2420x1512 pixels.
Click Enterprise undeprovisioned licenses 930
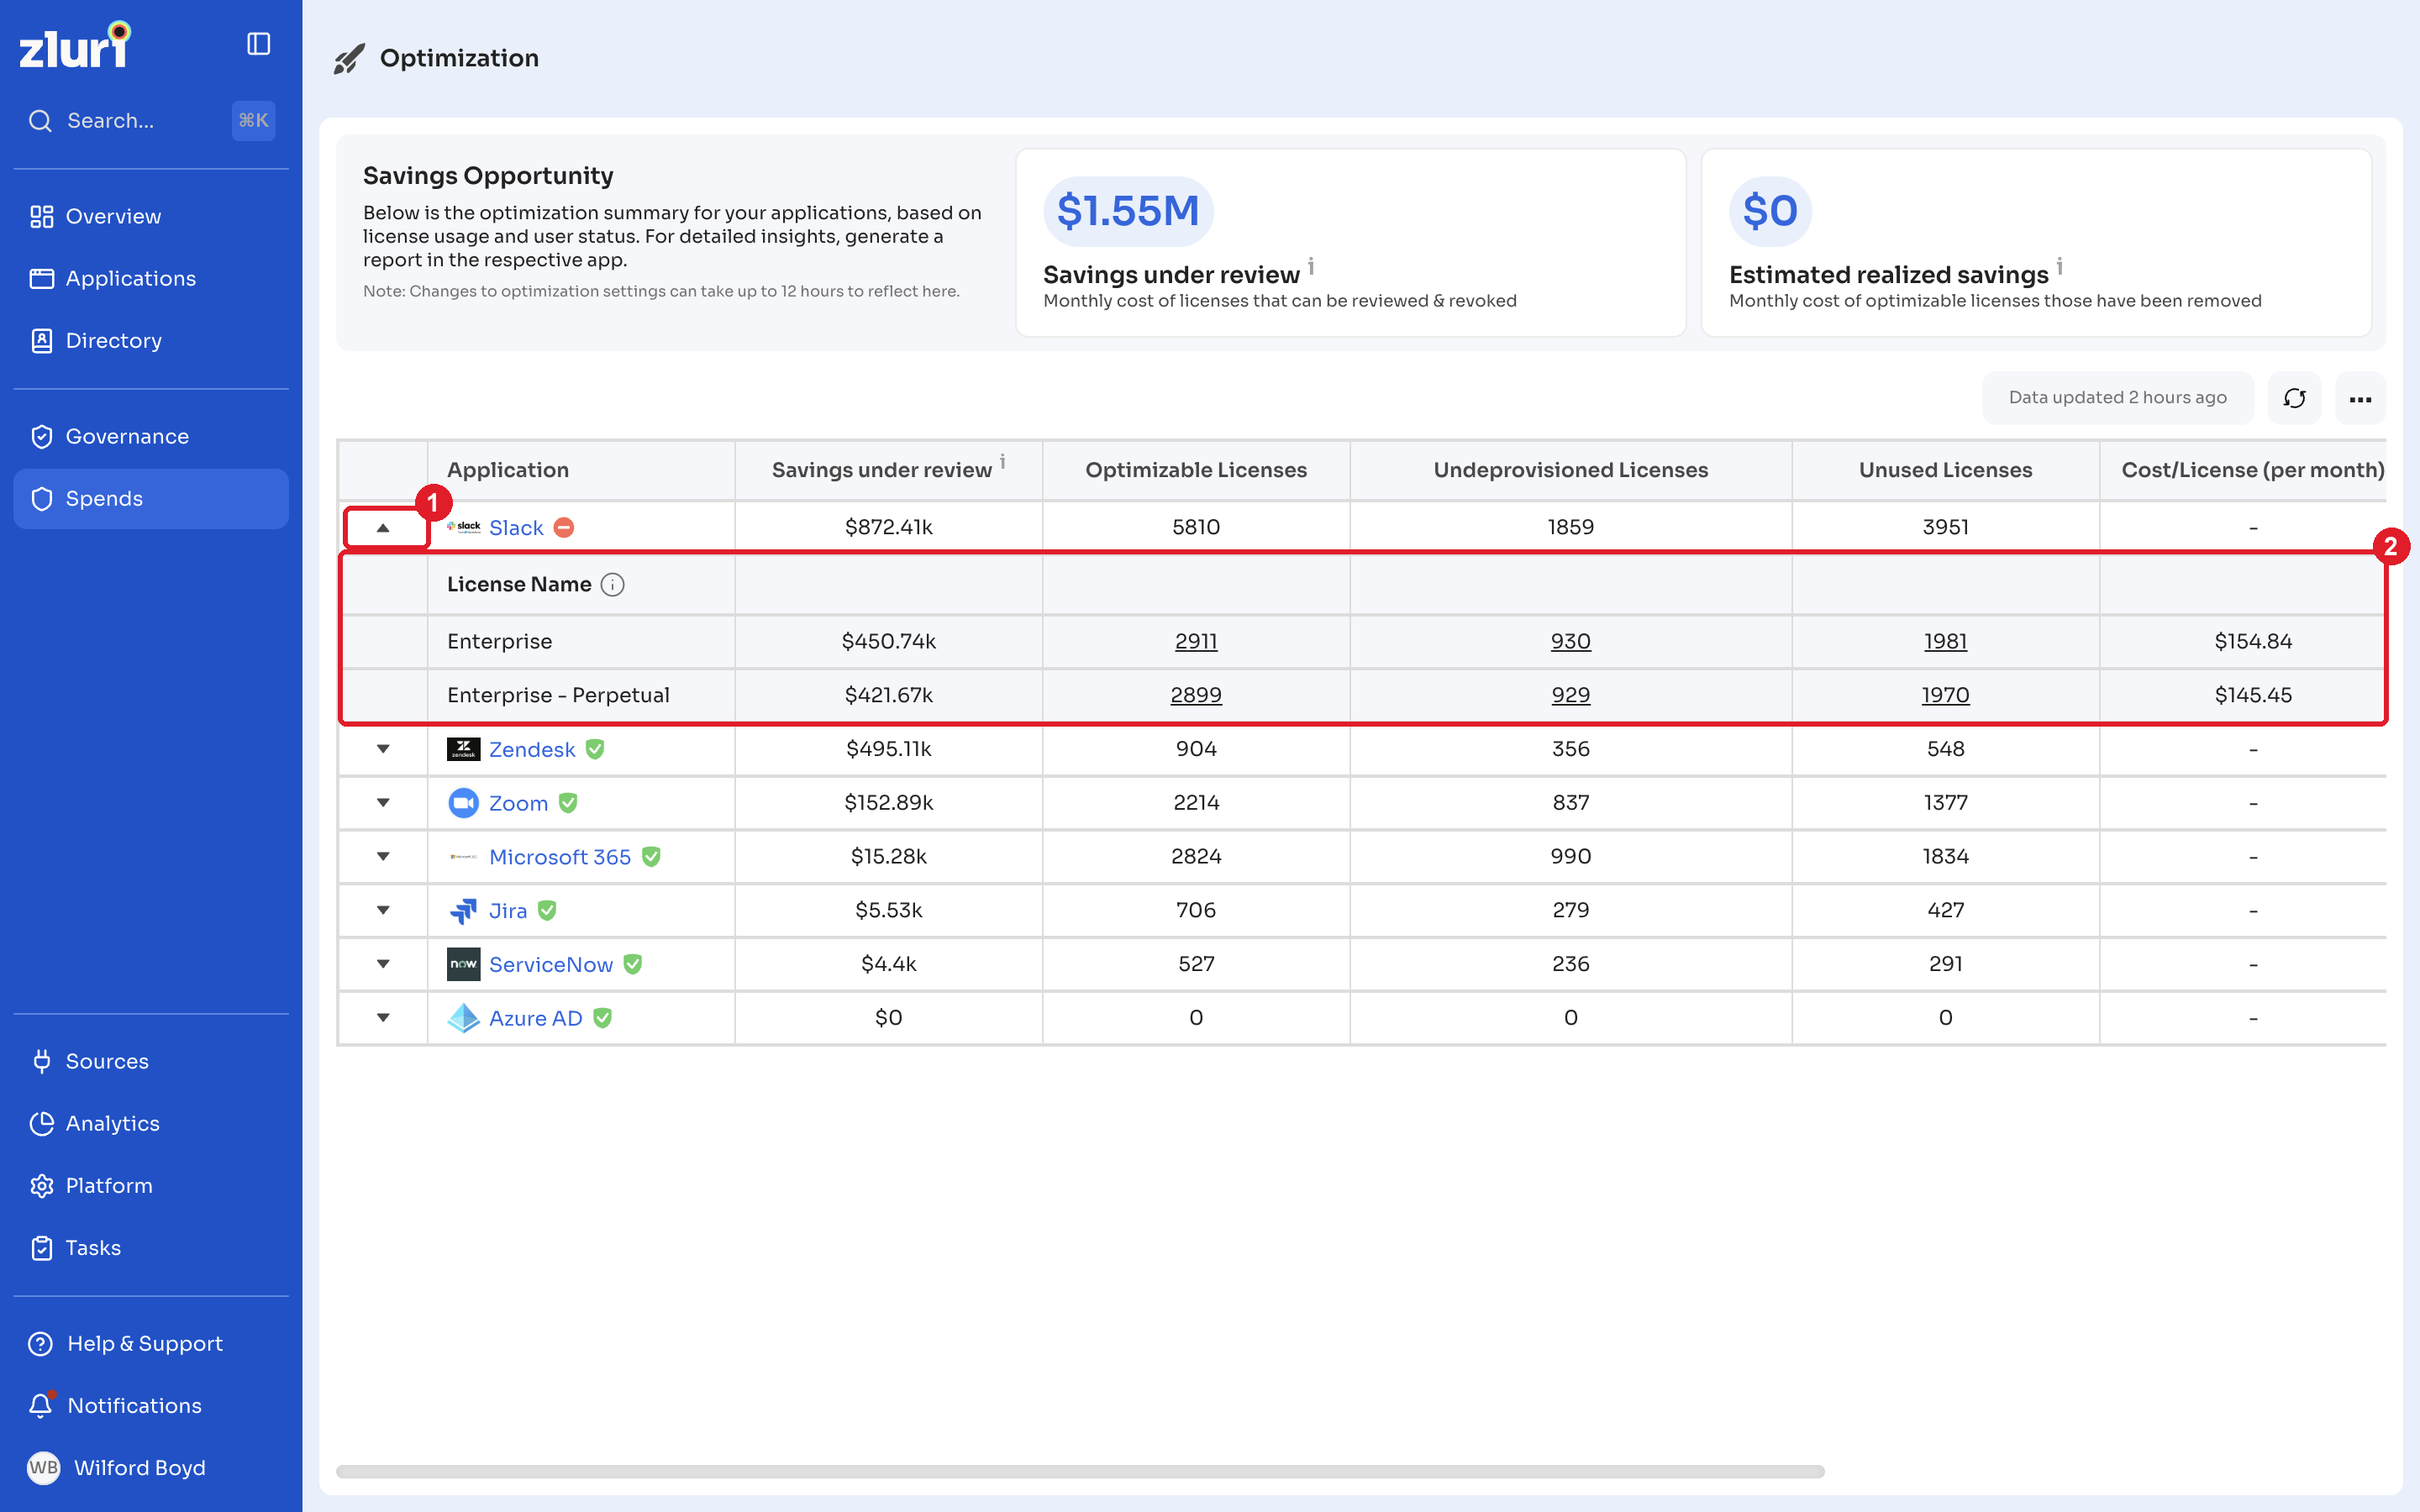1570,641
